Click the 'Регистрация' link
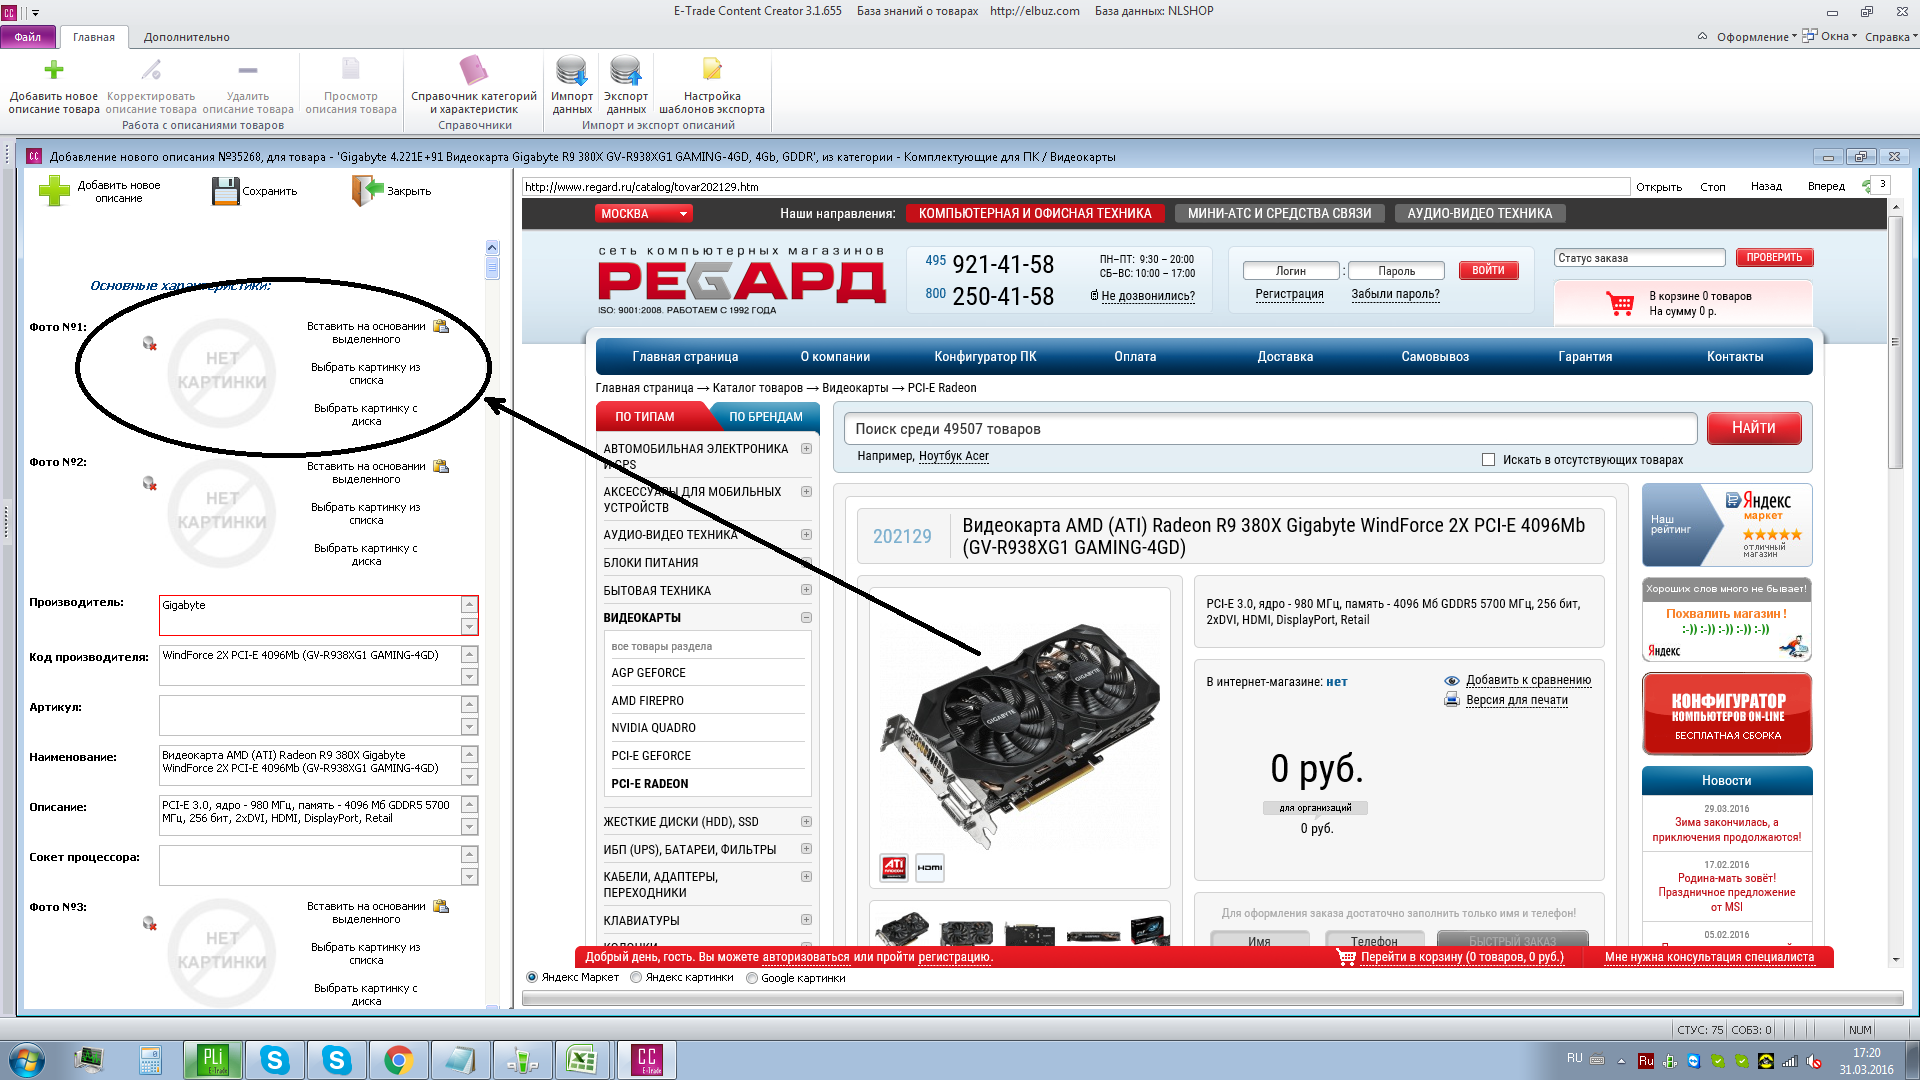1920x1080 pixels. (1289, 294)
